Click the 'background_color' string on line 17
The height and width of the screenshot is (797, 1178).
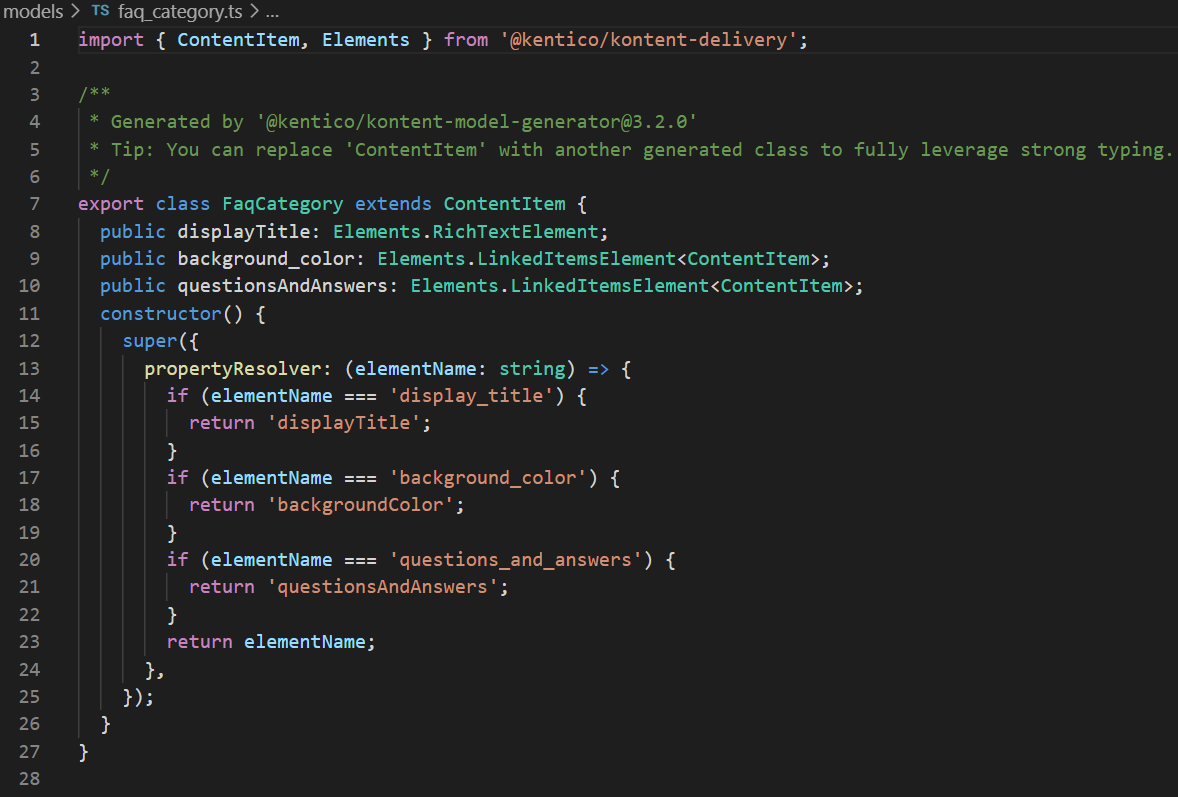pos(488,477)
